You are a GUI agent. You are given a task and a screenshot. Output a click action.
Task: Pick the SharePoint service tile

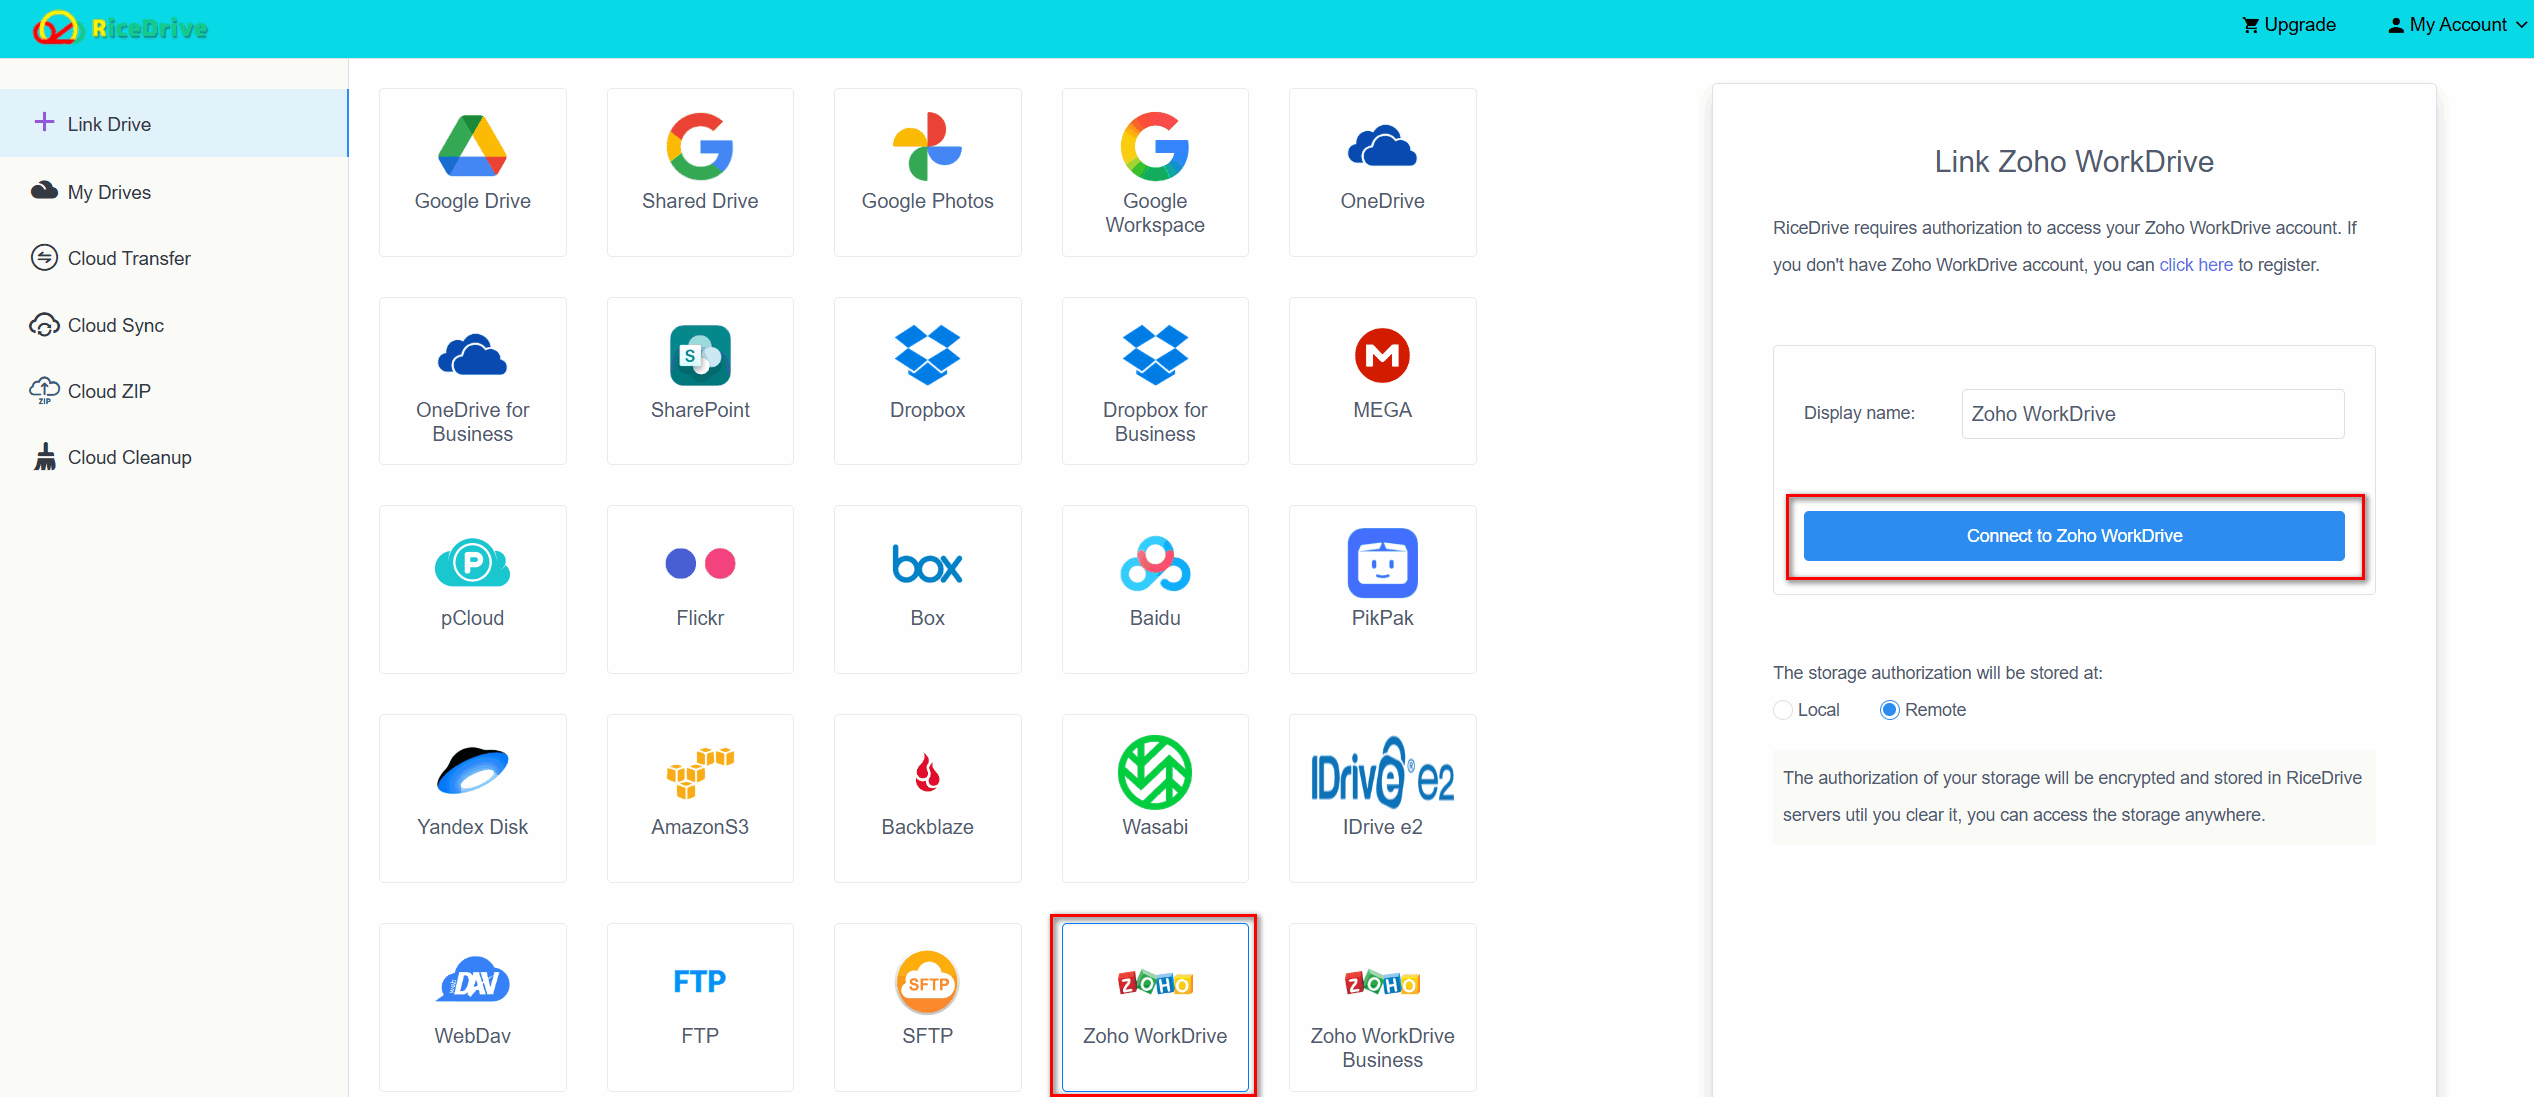coord(700,381)
